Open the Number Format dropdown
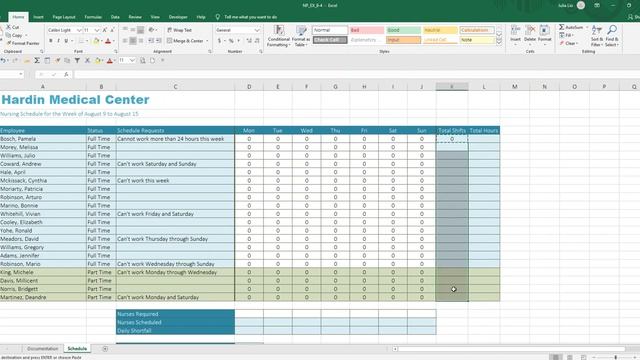Screen dimensions: 640x360 [257, 30]
